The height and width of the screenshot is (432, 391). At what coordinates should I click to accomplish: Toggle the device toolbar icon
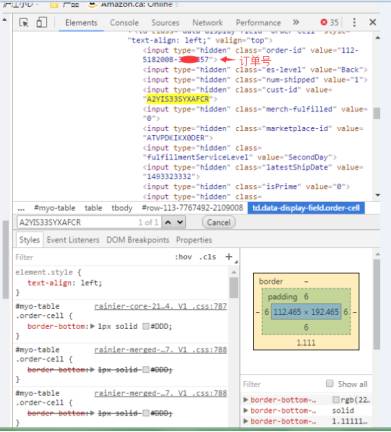coord(42,23)
